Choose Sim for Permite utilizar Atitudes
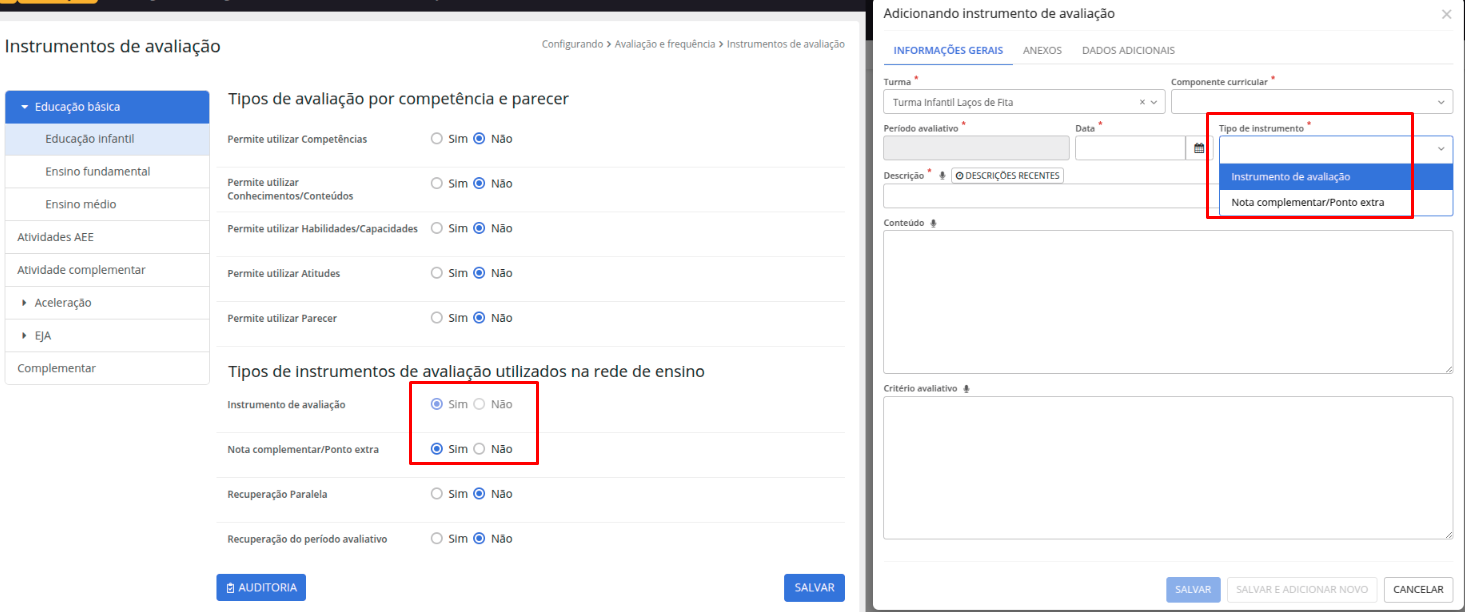This screenshot has height=612, width=1465. pyautogui.click(x=436, y=273)
